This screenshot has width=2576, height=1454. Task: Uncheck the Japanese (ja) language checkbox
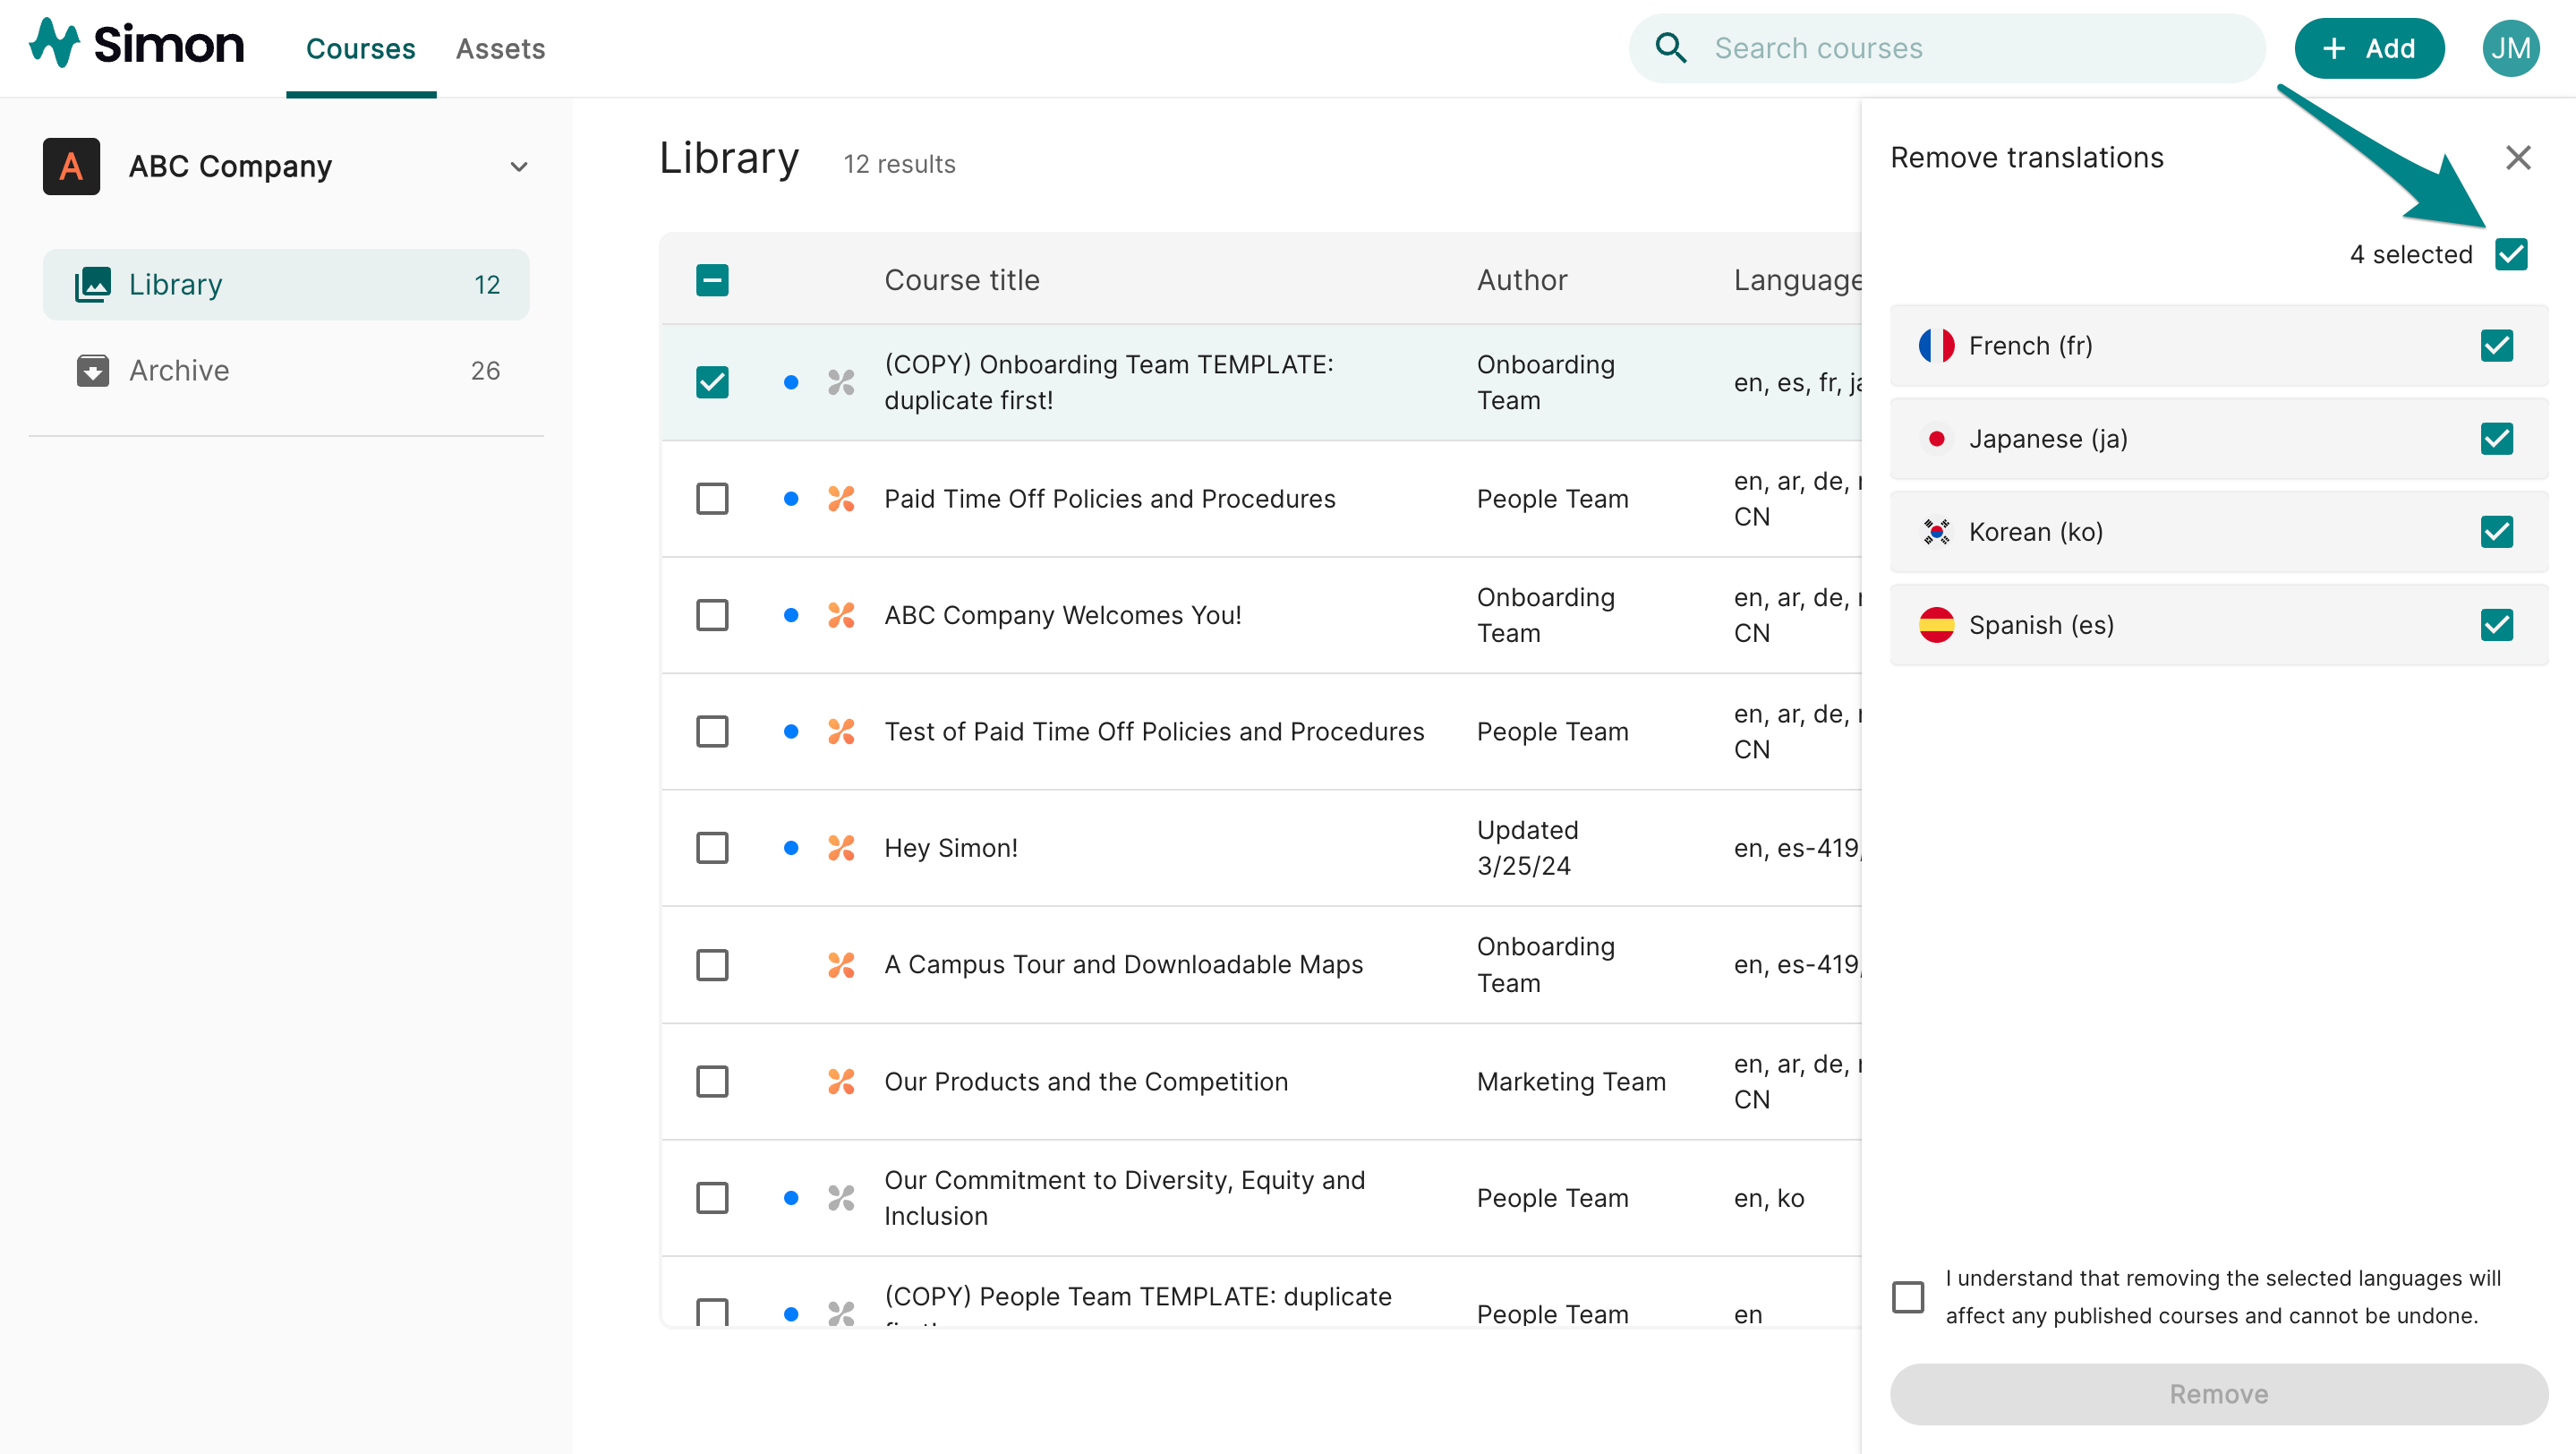[2496, 438]
